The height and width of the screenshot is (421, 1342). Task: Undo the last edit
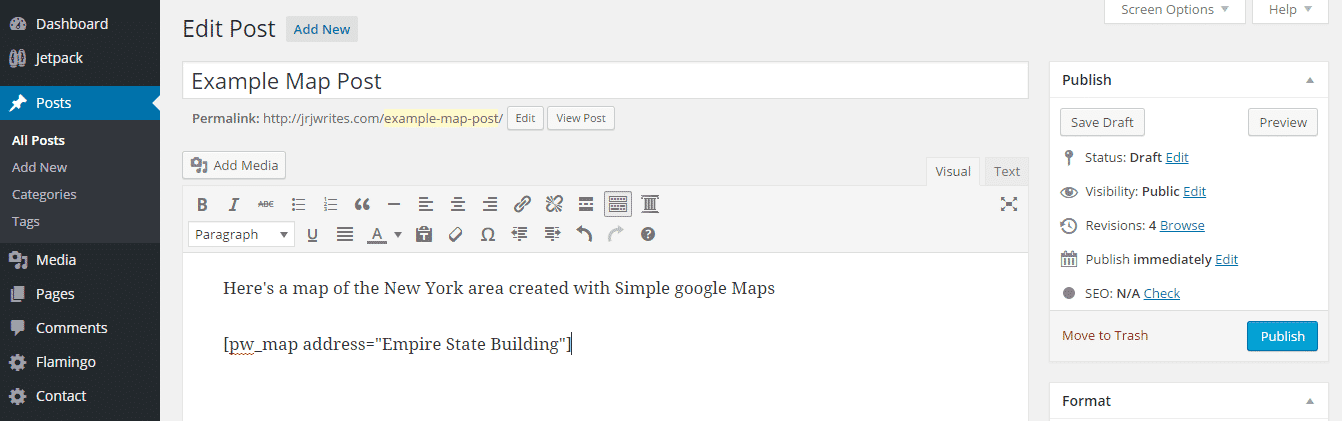click(x=584, y=234)
